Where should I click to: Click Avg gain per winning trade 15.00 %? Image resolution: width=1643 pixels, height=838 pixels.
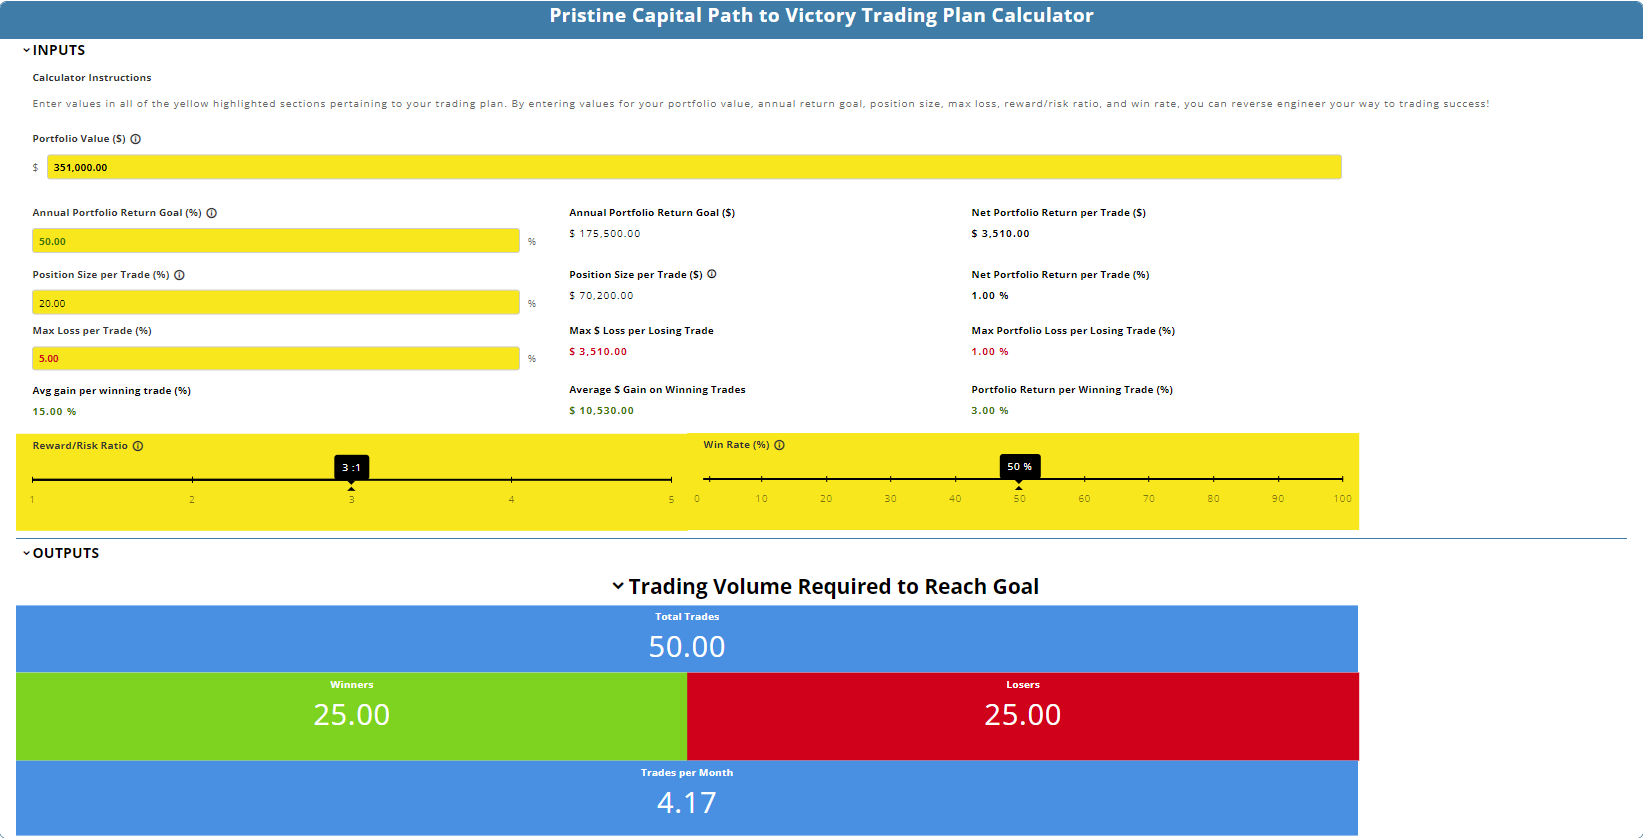tap(54, 412)
